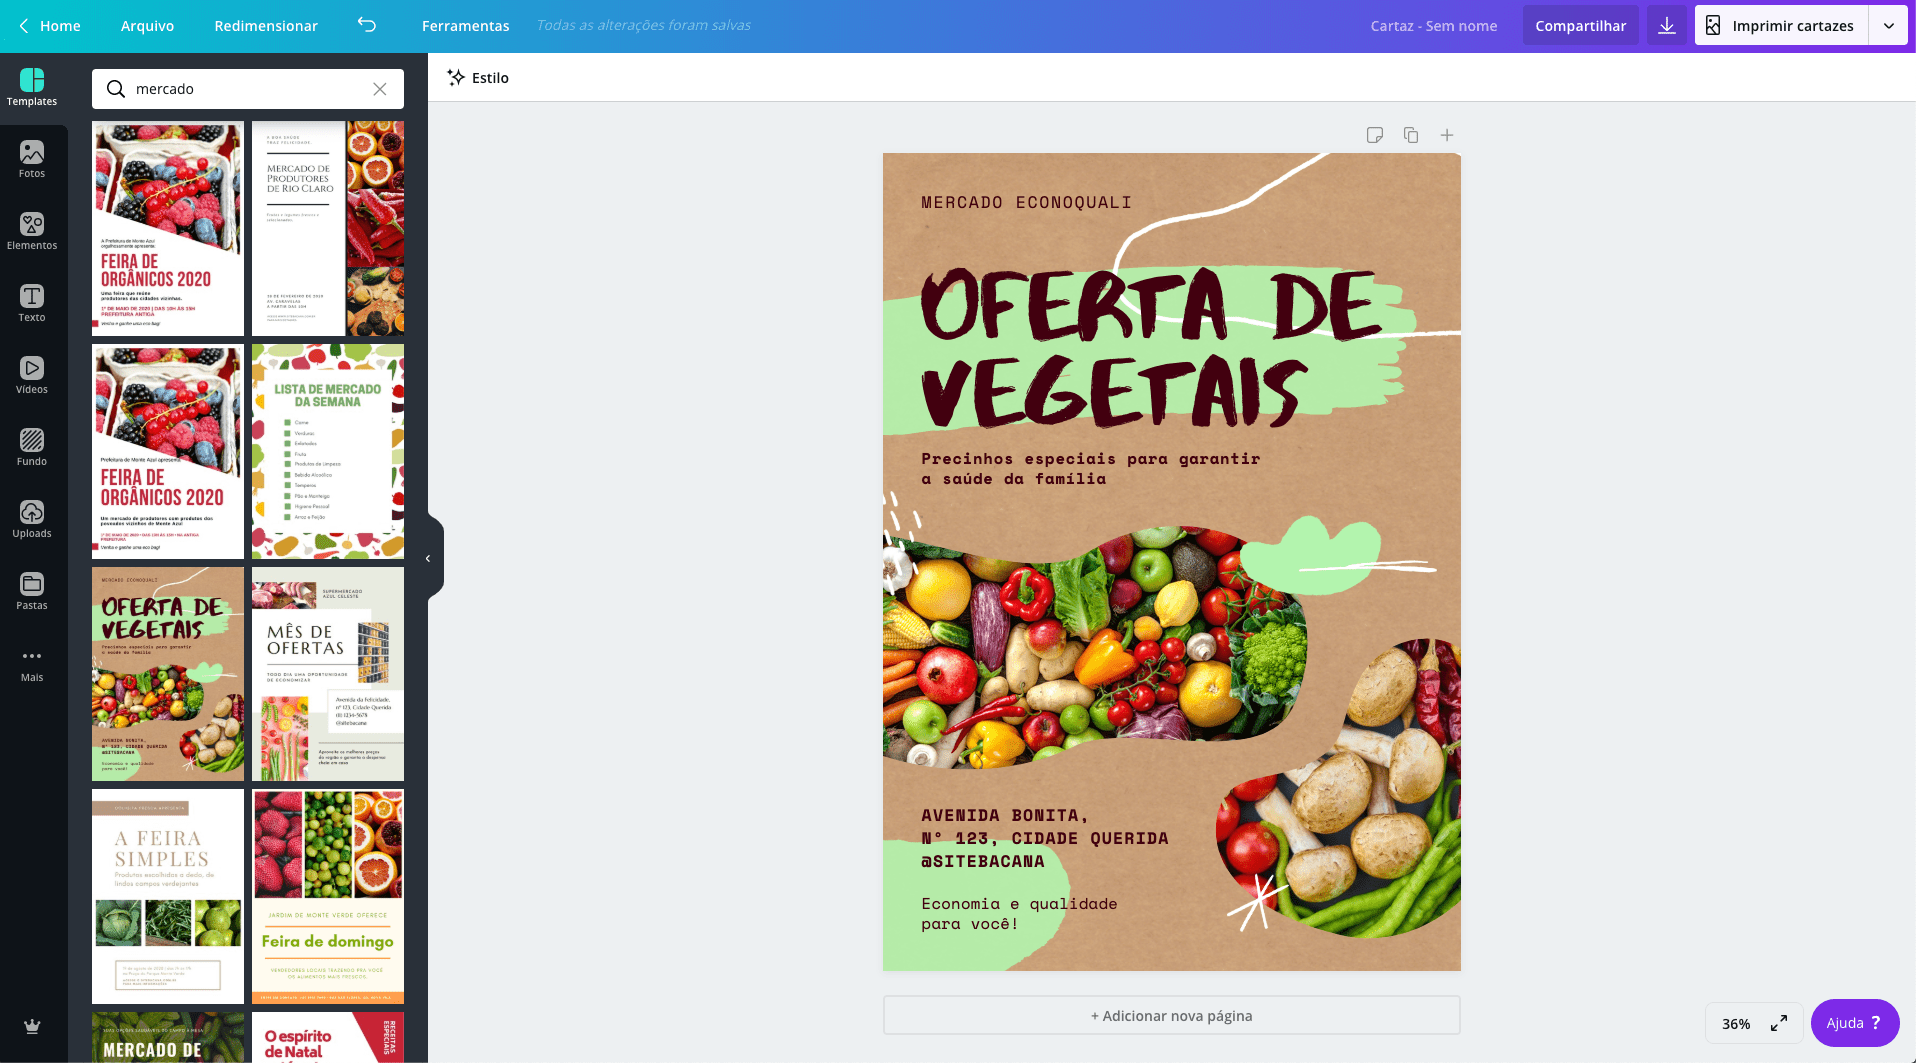Open the Redimensionar menu
Image resolution: width=1916 pixels, height=1063 pixels.
point(266,26)
